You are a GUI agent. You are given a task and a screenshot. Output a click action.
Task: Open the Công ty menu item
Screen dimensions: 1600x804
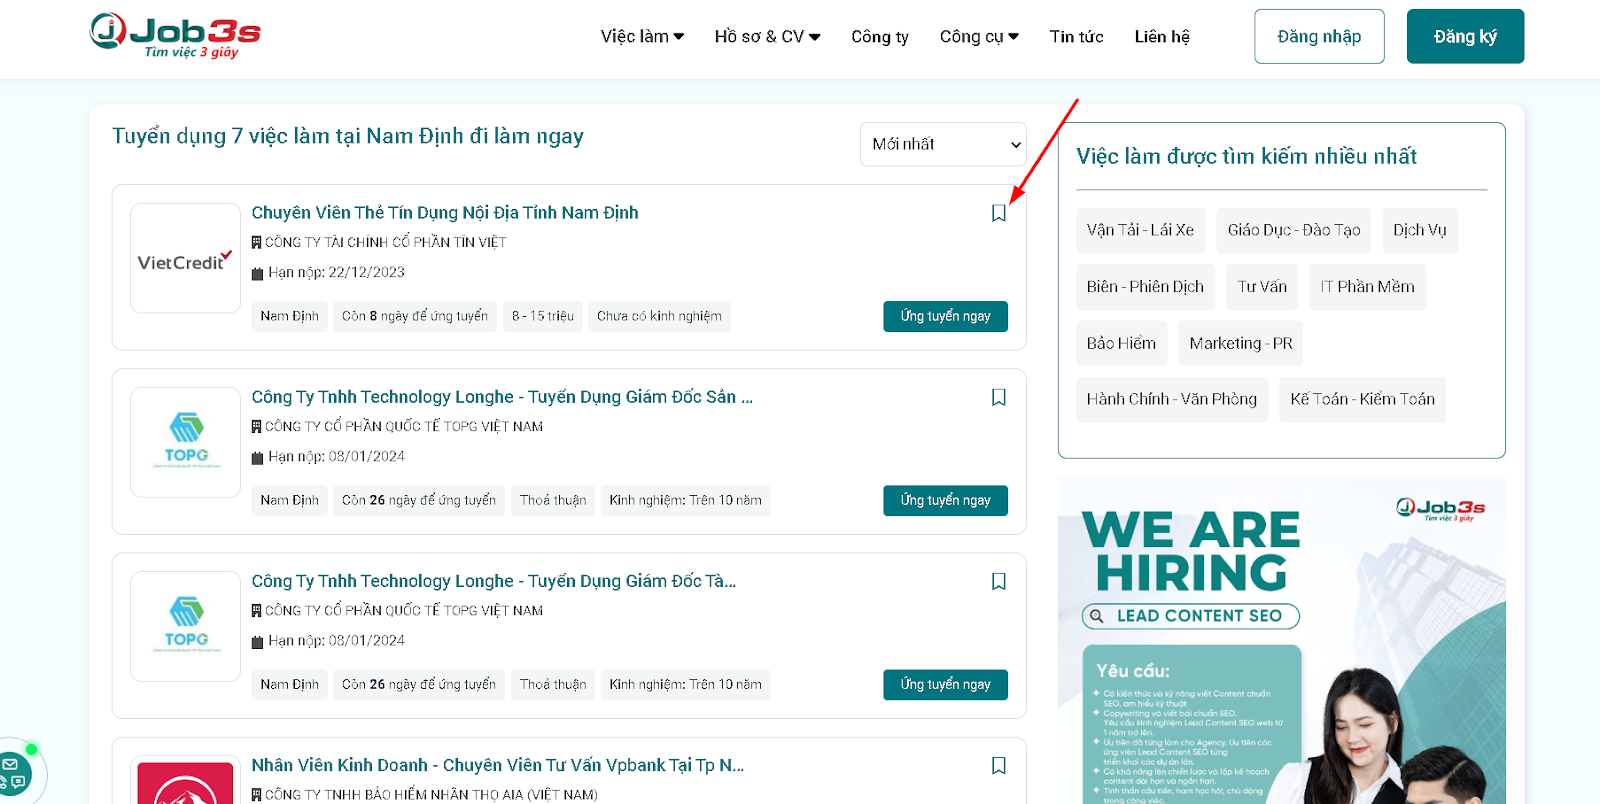pyautogui.click(x=879, y=36)
